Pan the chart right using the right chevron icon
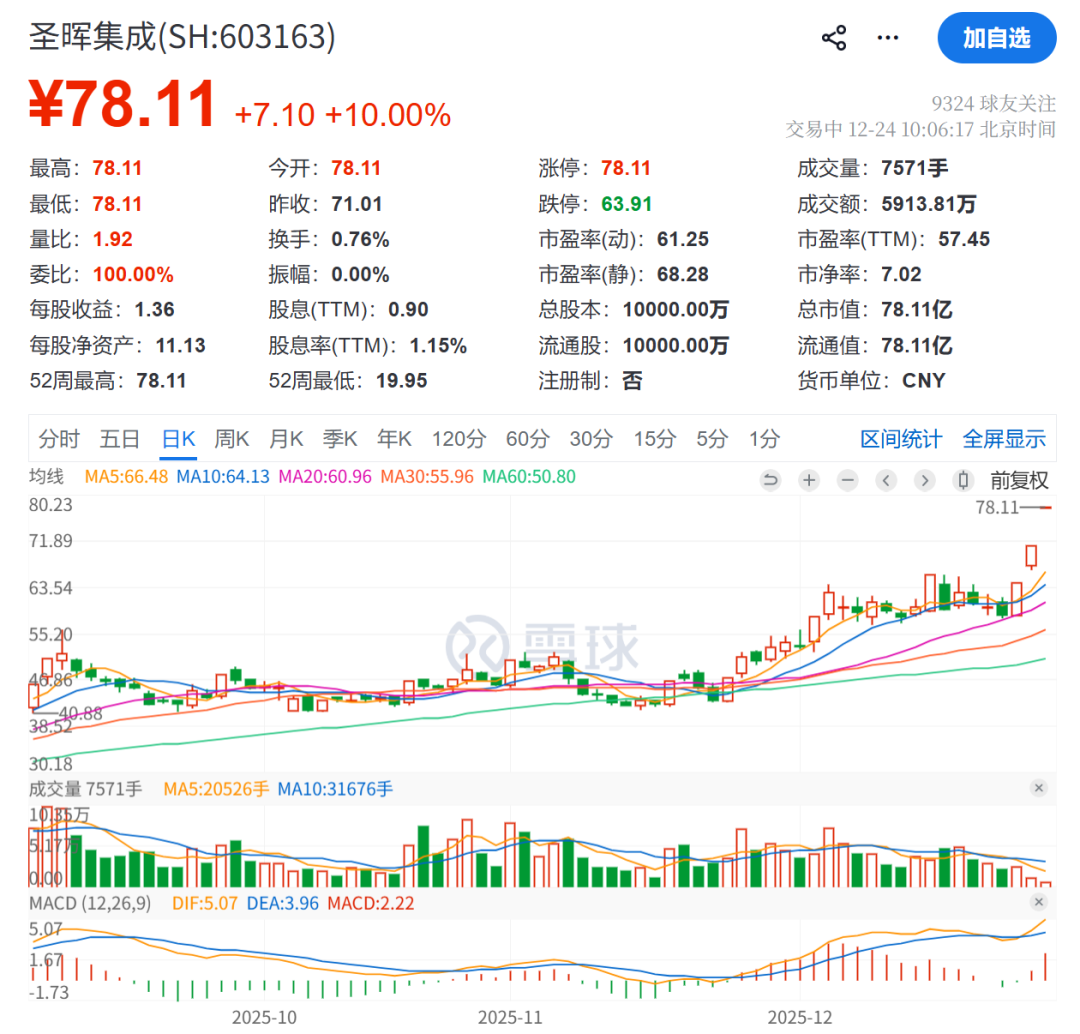Image resolution: width=1080 pixels, height=1034 pixels. point(924,480)
